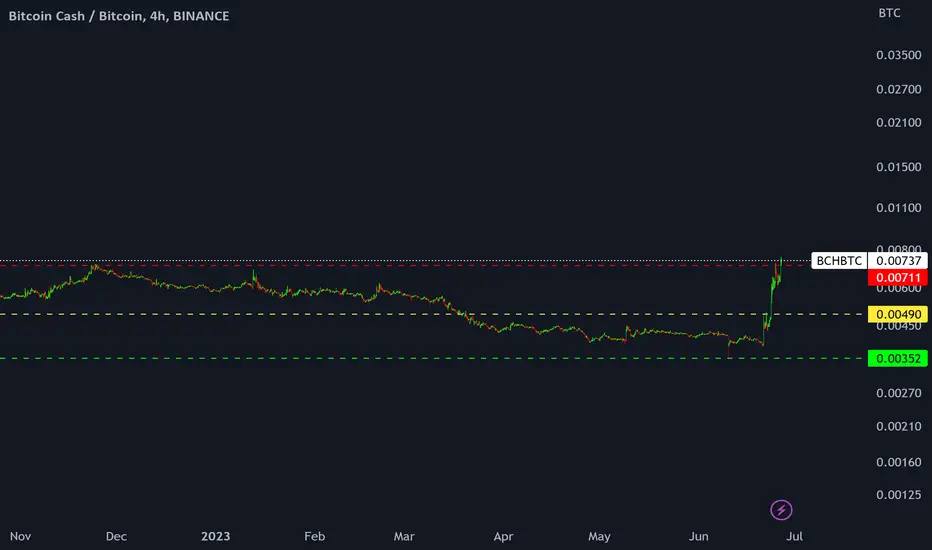
Task: Select the current price tag 0.00737
Action: coord(898,260)
